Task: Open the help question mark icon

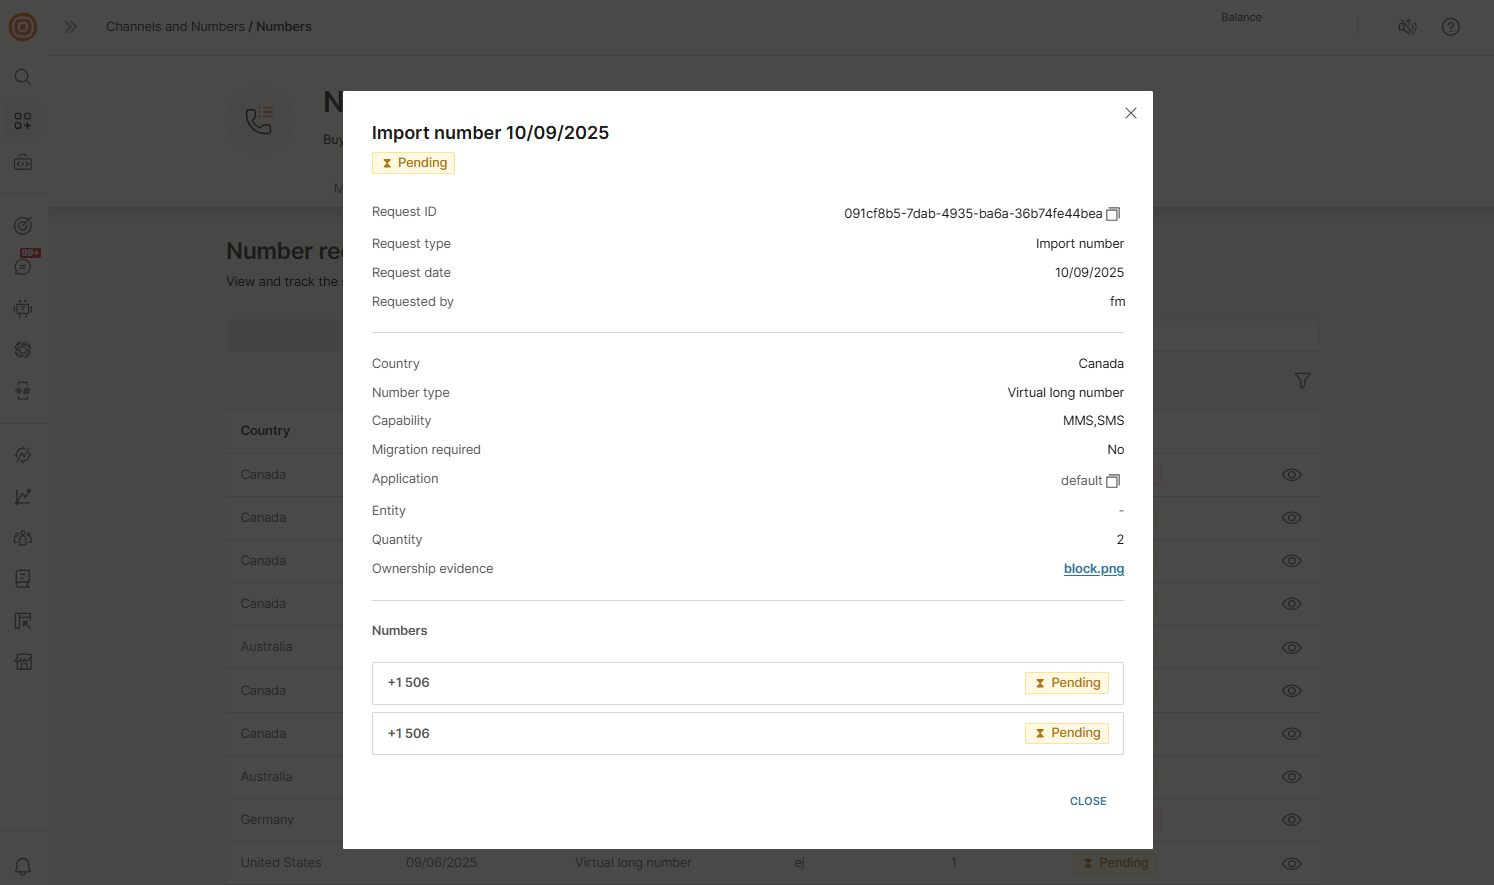Action: [1450, 27]
